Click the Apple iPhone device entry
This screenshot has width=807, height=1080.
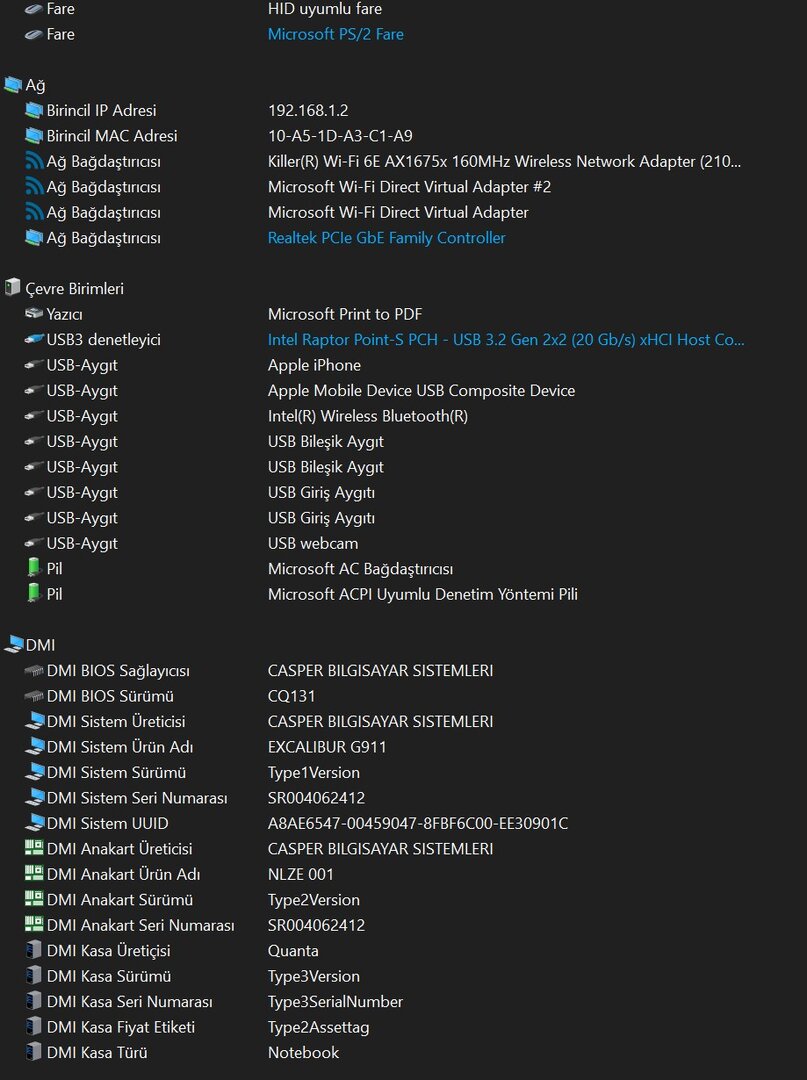point(314,365)
